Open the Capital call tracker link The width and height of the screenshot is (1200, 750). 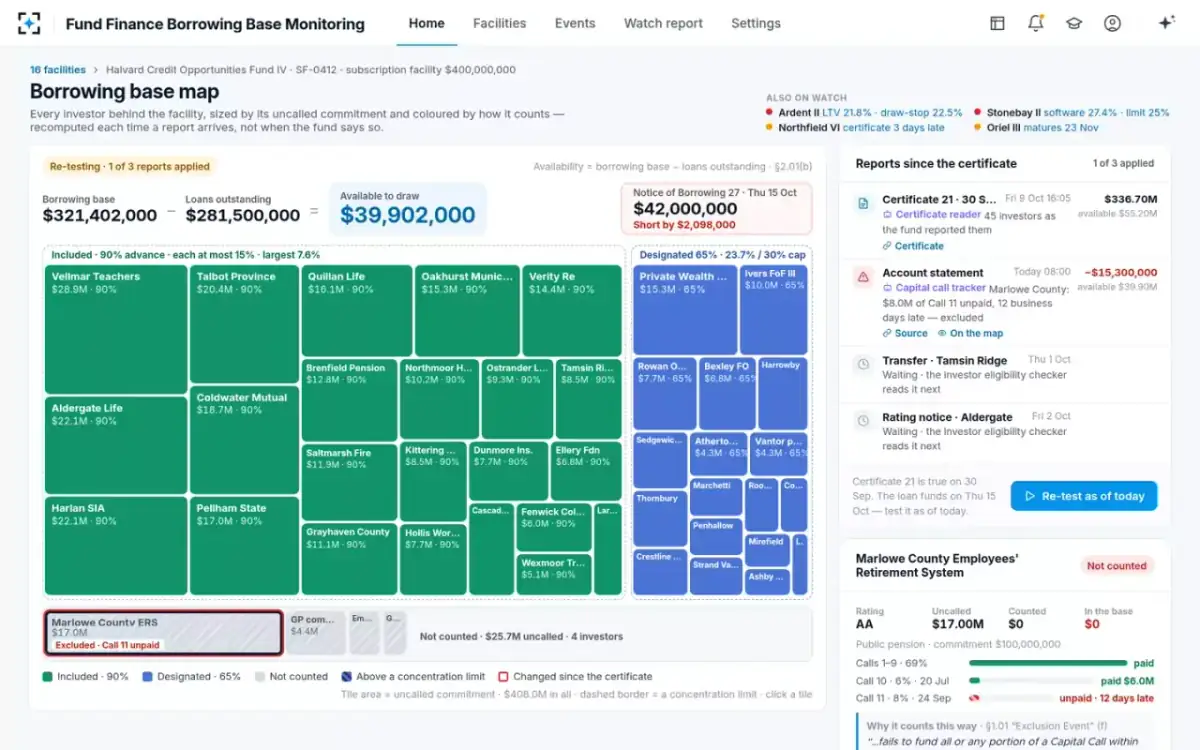pos(934,288)
